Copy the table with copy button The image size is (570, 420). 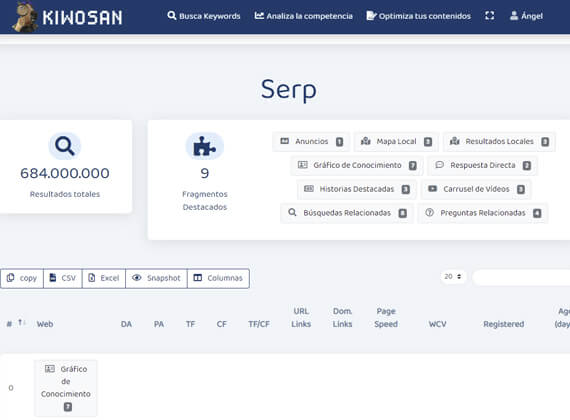(22, 278)
